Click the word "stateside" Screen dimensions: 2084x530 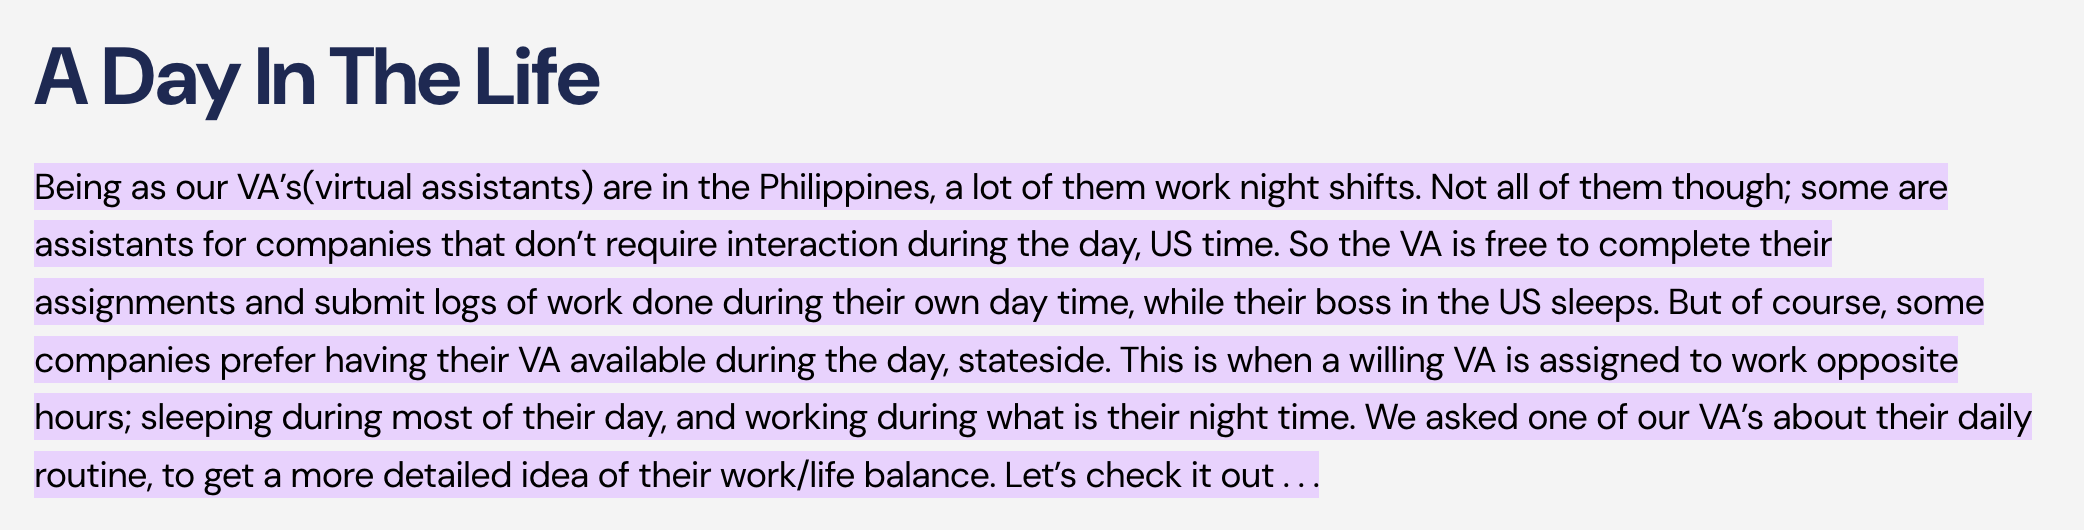(1032, 360)
